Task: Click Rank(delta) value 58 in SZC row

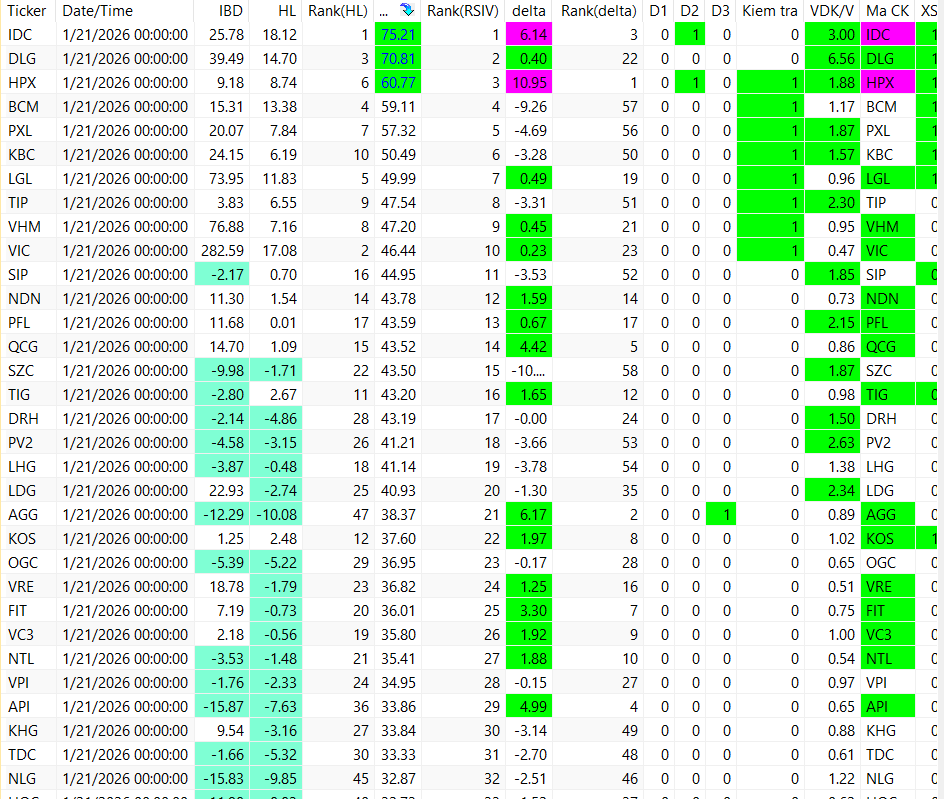Action: tap(630, 371)
